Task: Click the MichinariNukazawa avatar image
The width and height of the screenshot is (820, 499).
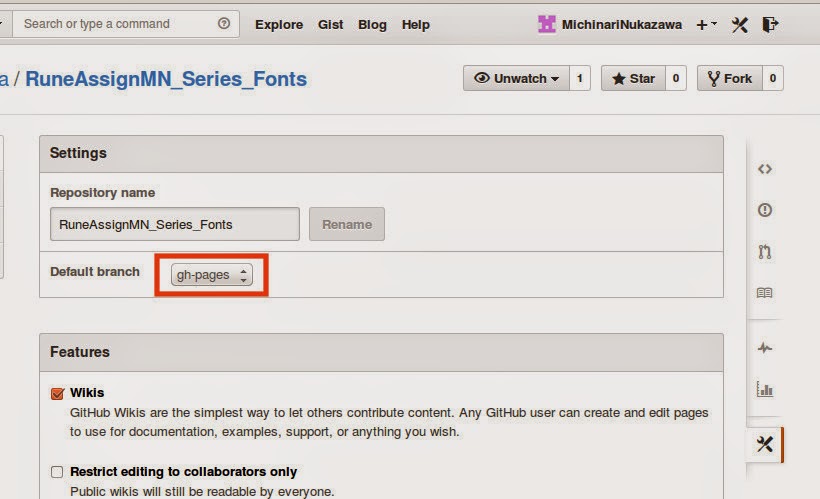Action: (x=546, y=24)
